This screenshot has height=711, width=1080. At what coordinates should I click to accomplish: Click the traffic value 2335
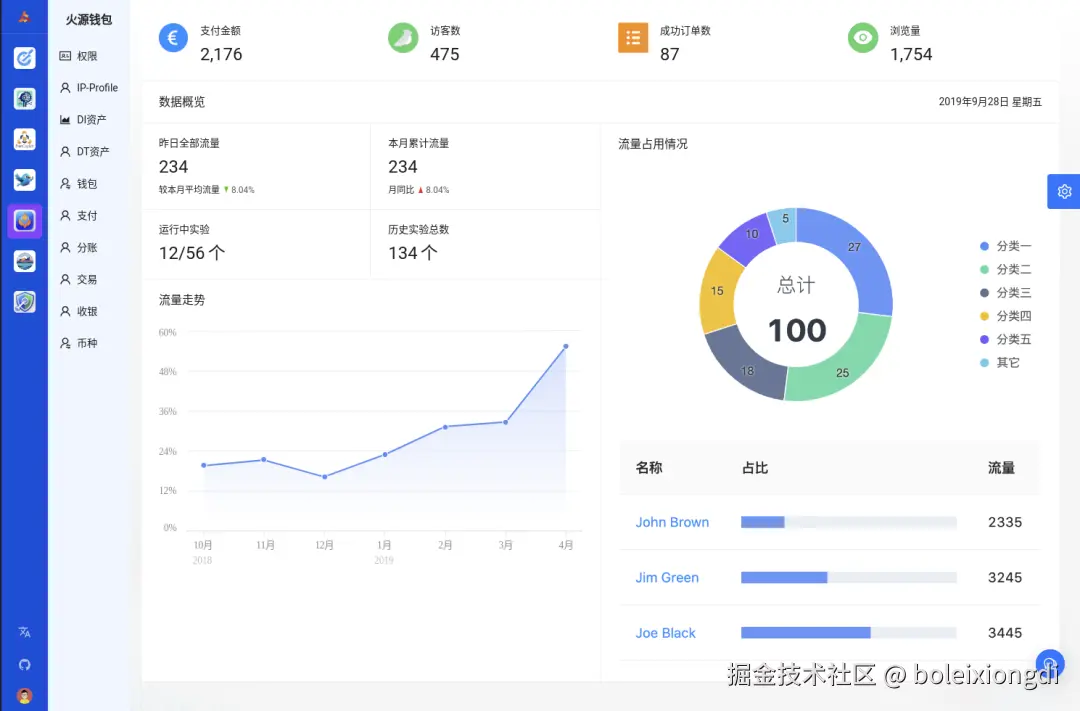(x=1005, y=522)
